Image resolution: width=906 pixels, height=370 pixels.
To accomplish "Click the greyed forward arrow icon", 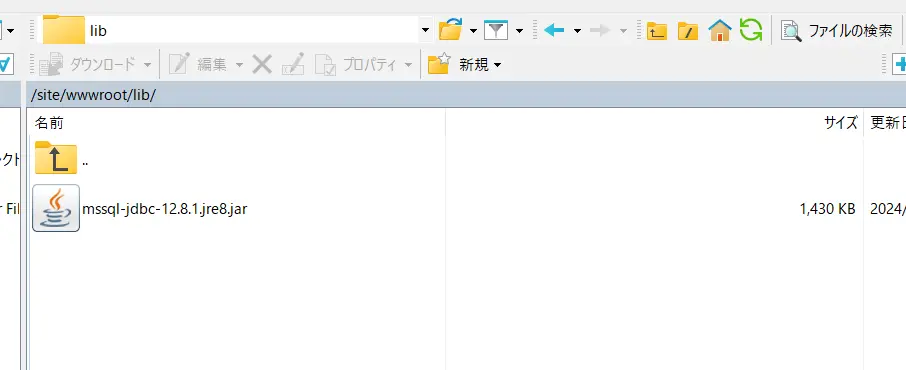I will pyautogui.click(x=600, y=30).
